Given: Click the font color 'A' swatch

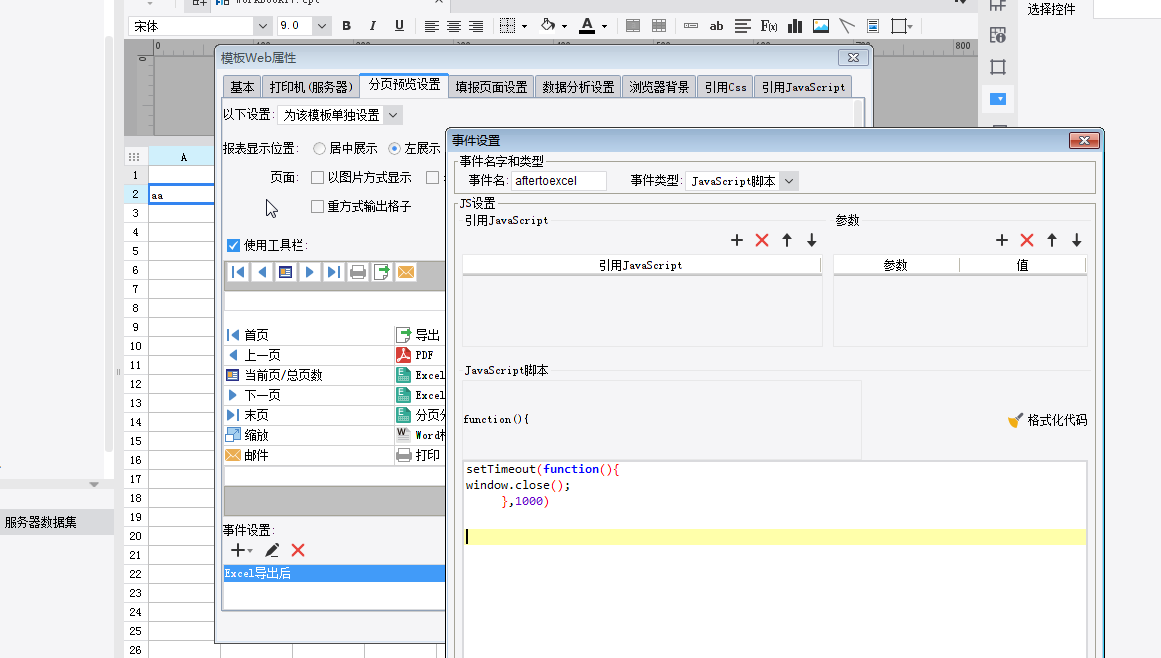Looking at the screenshot, I should (587, 26).
